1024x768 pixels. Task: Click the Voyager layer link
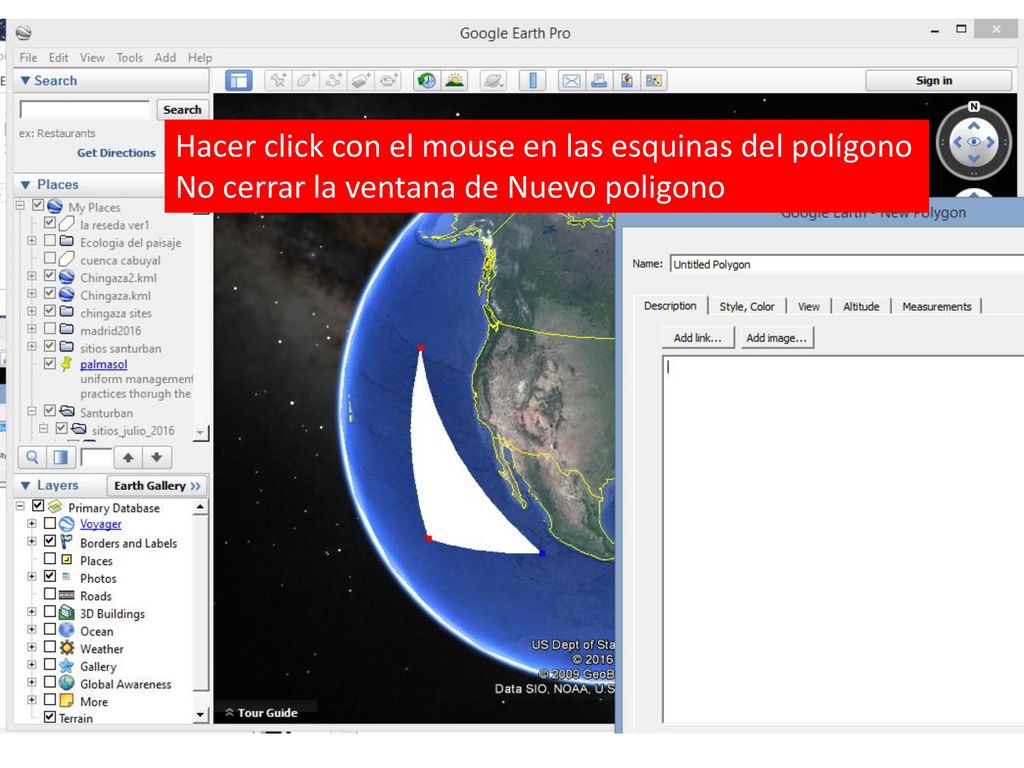point(101,524)
